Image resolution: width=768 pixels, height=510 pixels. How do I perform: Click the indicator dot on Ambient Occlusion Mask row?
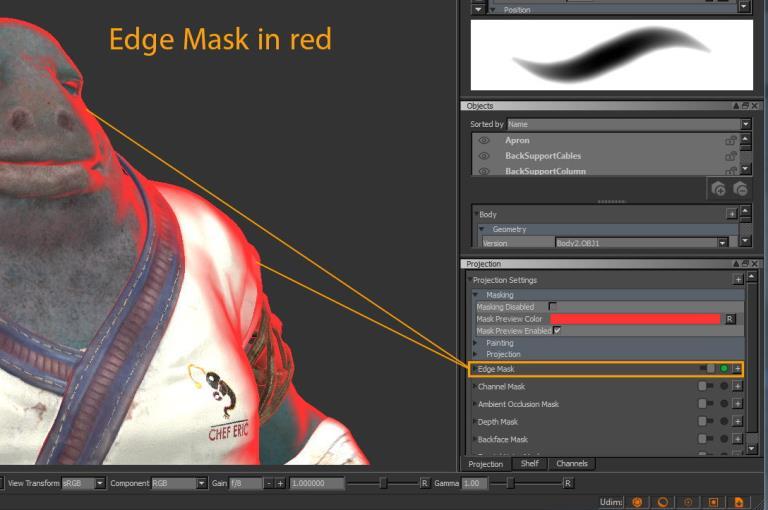(x=724, y=404)
